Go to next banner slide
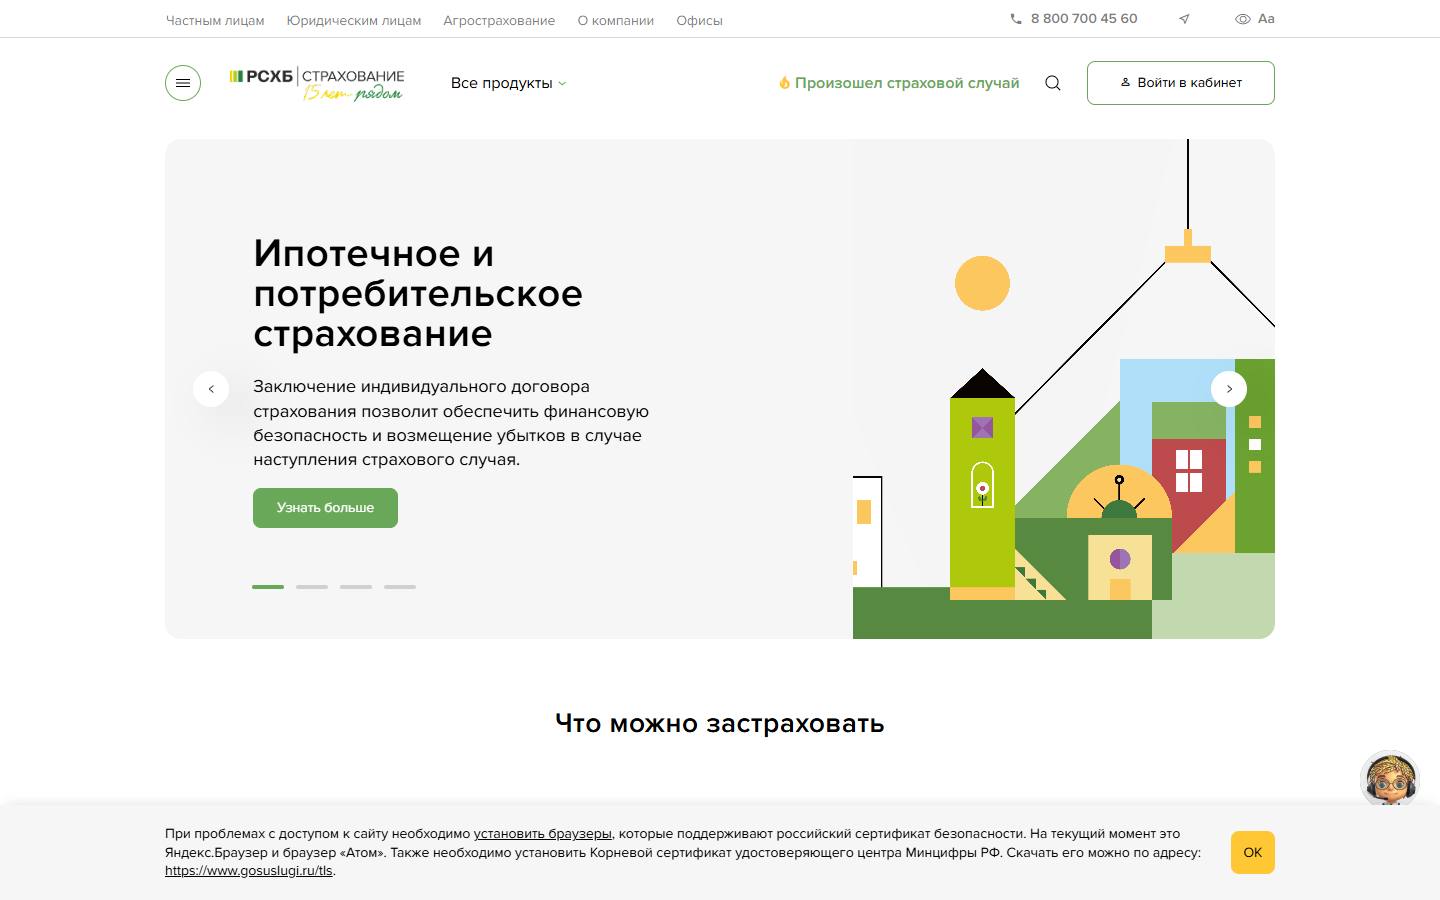Image resolution: width=1440 pixels, height=900 pixels. (1229, 389)
